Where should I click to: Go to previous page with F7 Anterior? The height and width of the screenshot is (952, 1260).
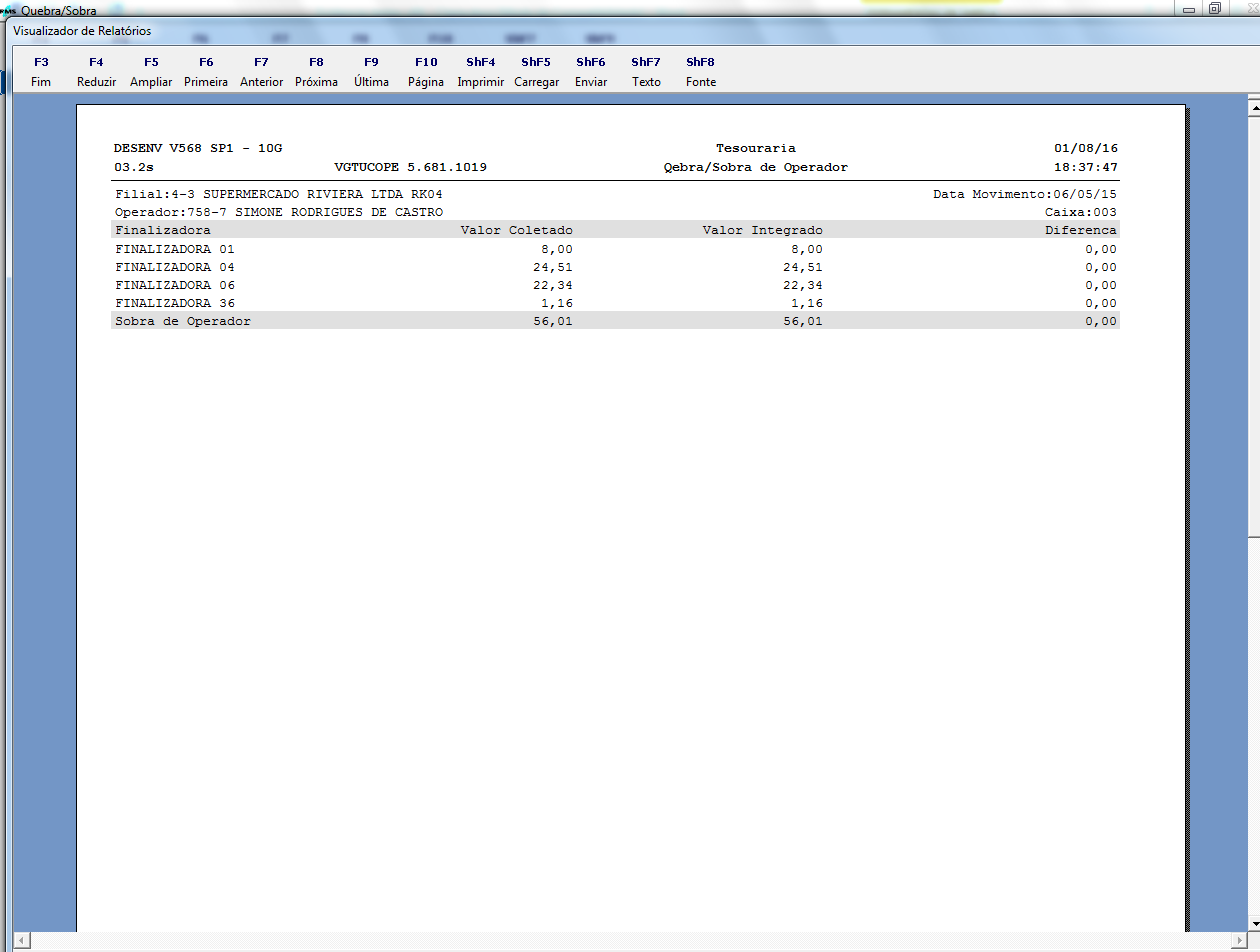(261, 72)
